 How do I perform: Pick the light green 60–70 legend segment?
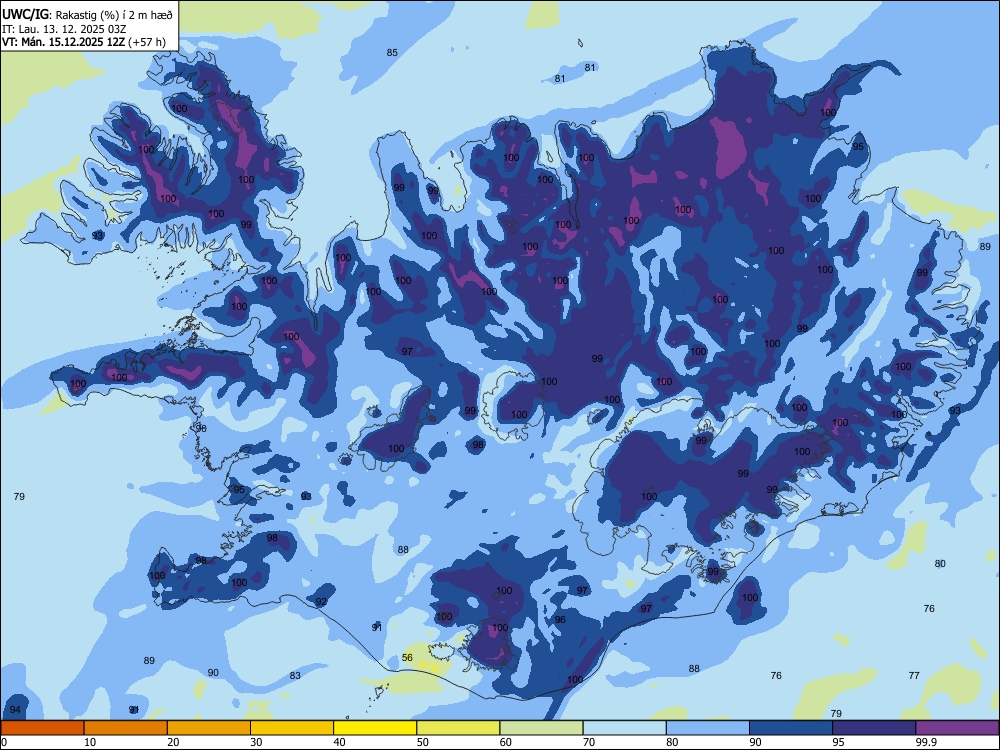click(541, 728)
